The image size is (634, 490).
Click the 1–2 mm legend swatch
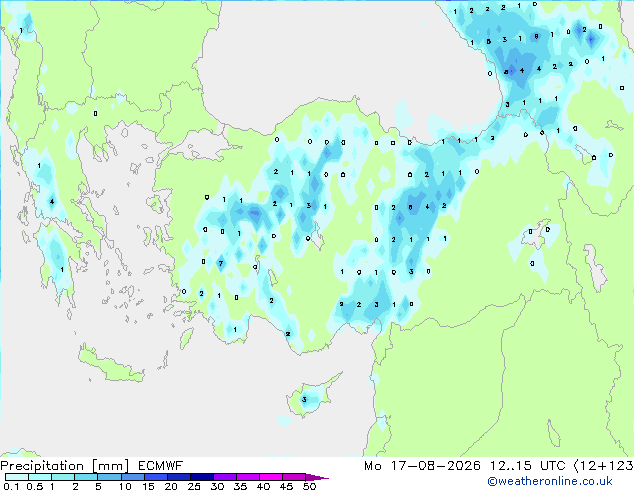pyautogui.click(x=63, y=477)
